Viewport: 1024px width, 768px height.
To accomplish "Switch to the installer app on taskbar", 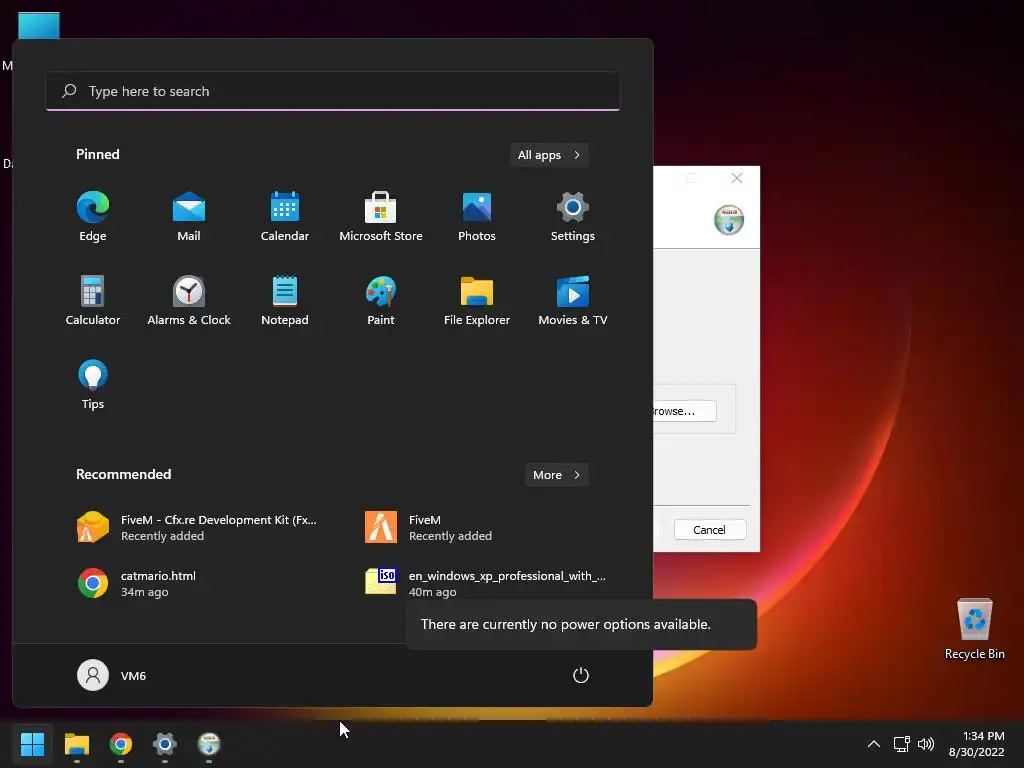I will point(209,743).
